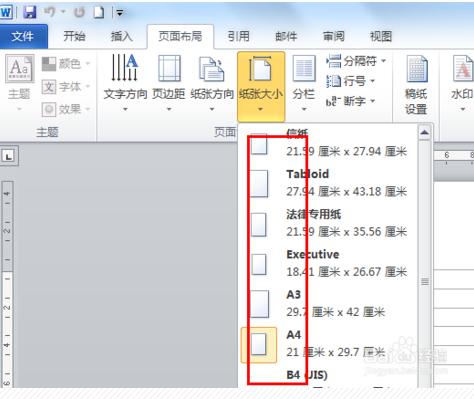Image resolution: width=474 pixels, height=399 pixels.
Task: Click the 纸张大小 paper size button
Action: [261, 86]
